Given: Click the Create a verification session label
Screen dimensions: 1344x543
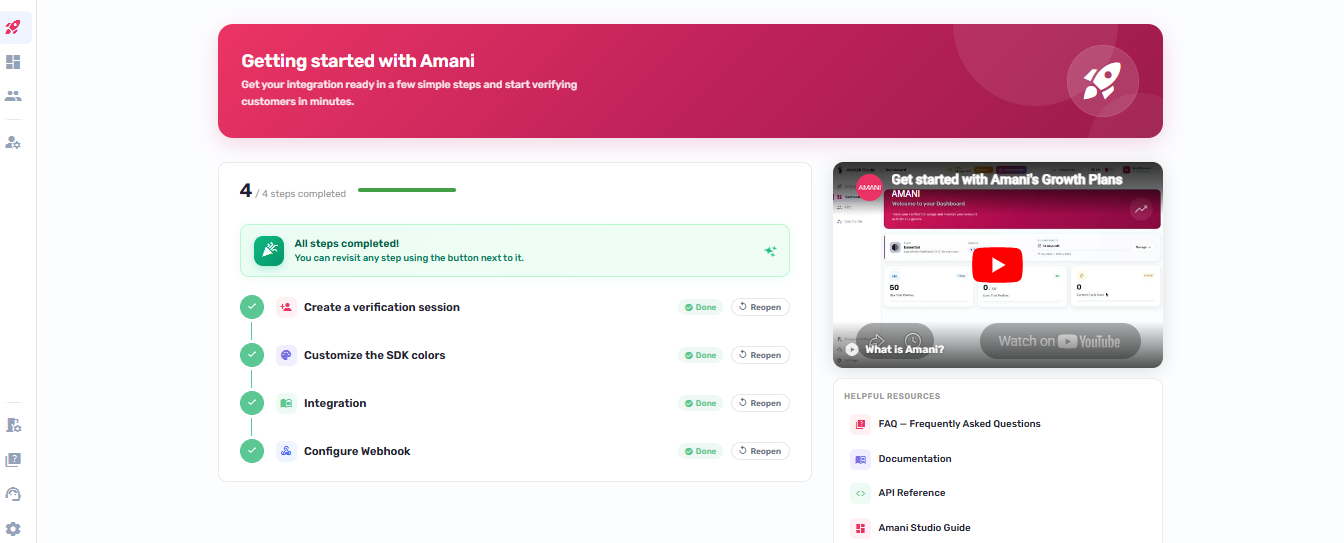Looking at the screenshot, I should point(382,307).
